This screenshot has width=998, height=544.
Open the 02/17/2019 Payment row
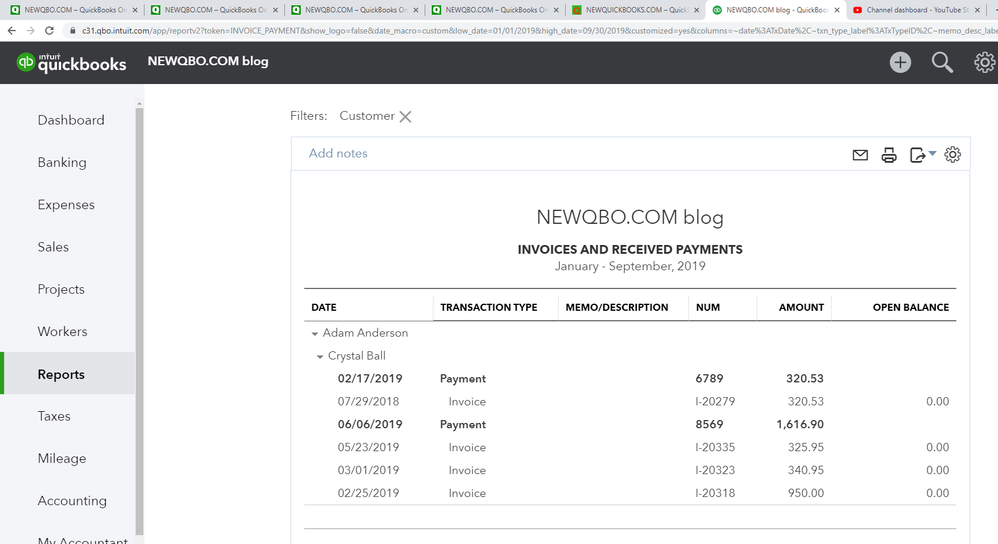click(x=630, y=379)
